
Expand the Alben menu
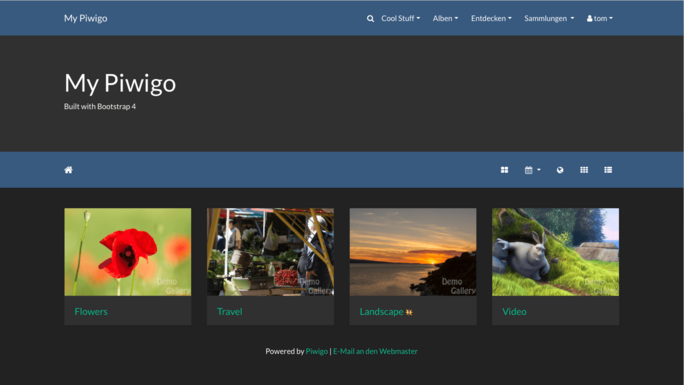445,18
